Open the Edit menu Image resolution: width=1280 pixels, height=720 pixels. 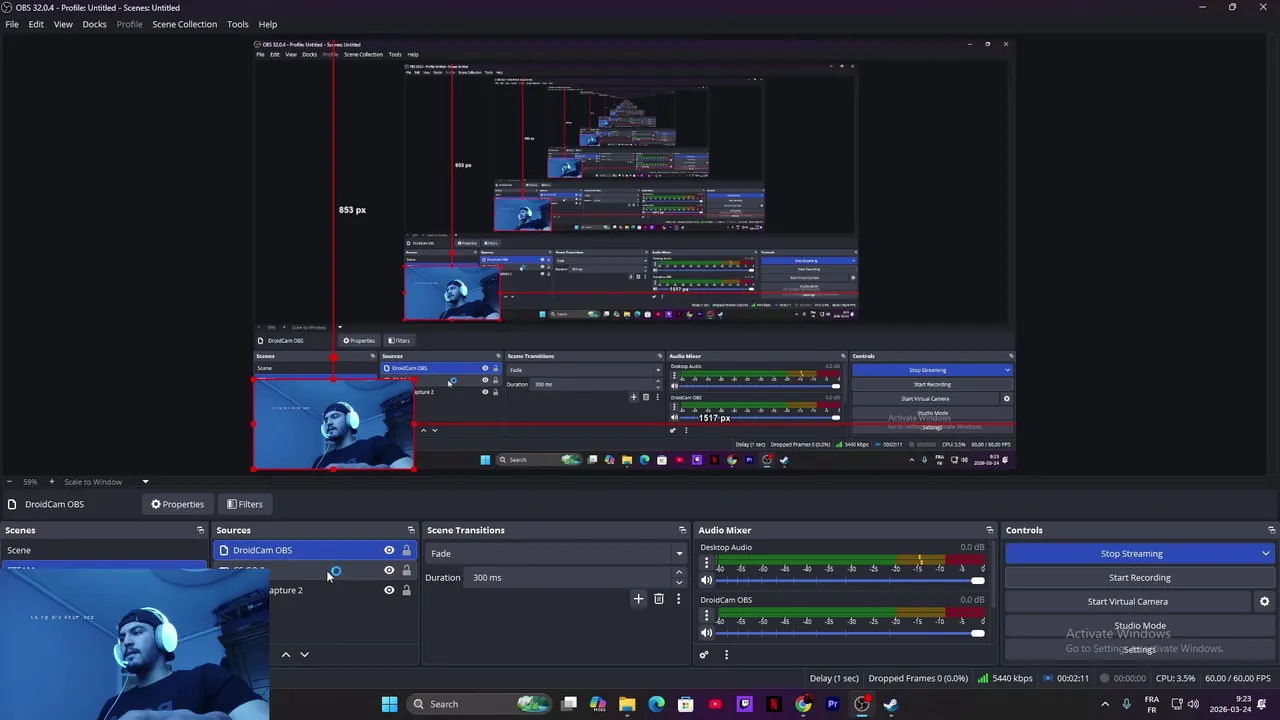coord(36,24)
